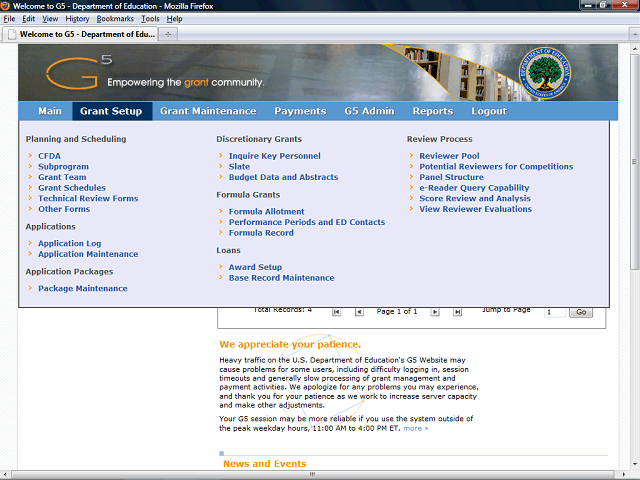Image resolution: width=640 pixels, height=480 pixels.
Task: Open the Payments navigation tab
Action: [300, 111]
